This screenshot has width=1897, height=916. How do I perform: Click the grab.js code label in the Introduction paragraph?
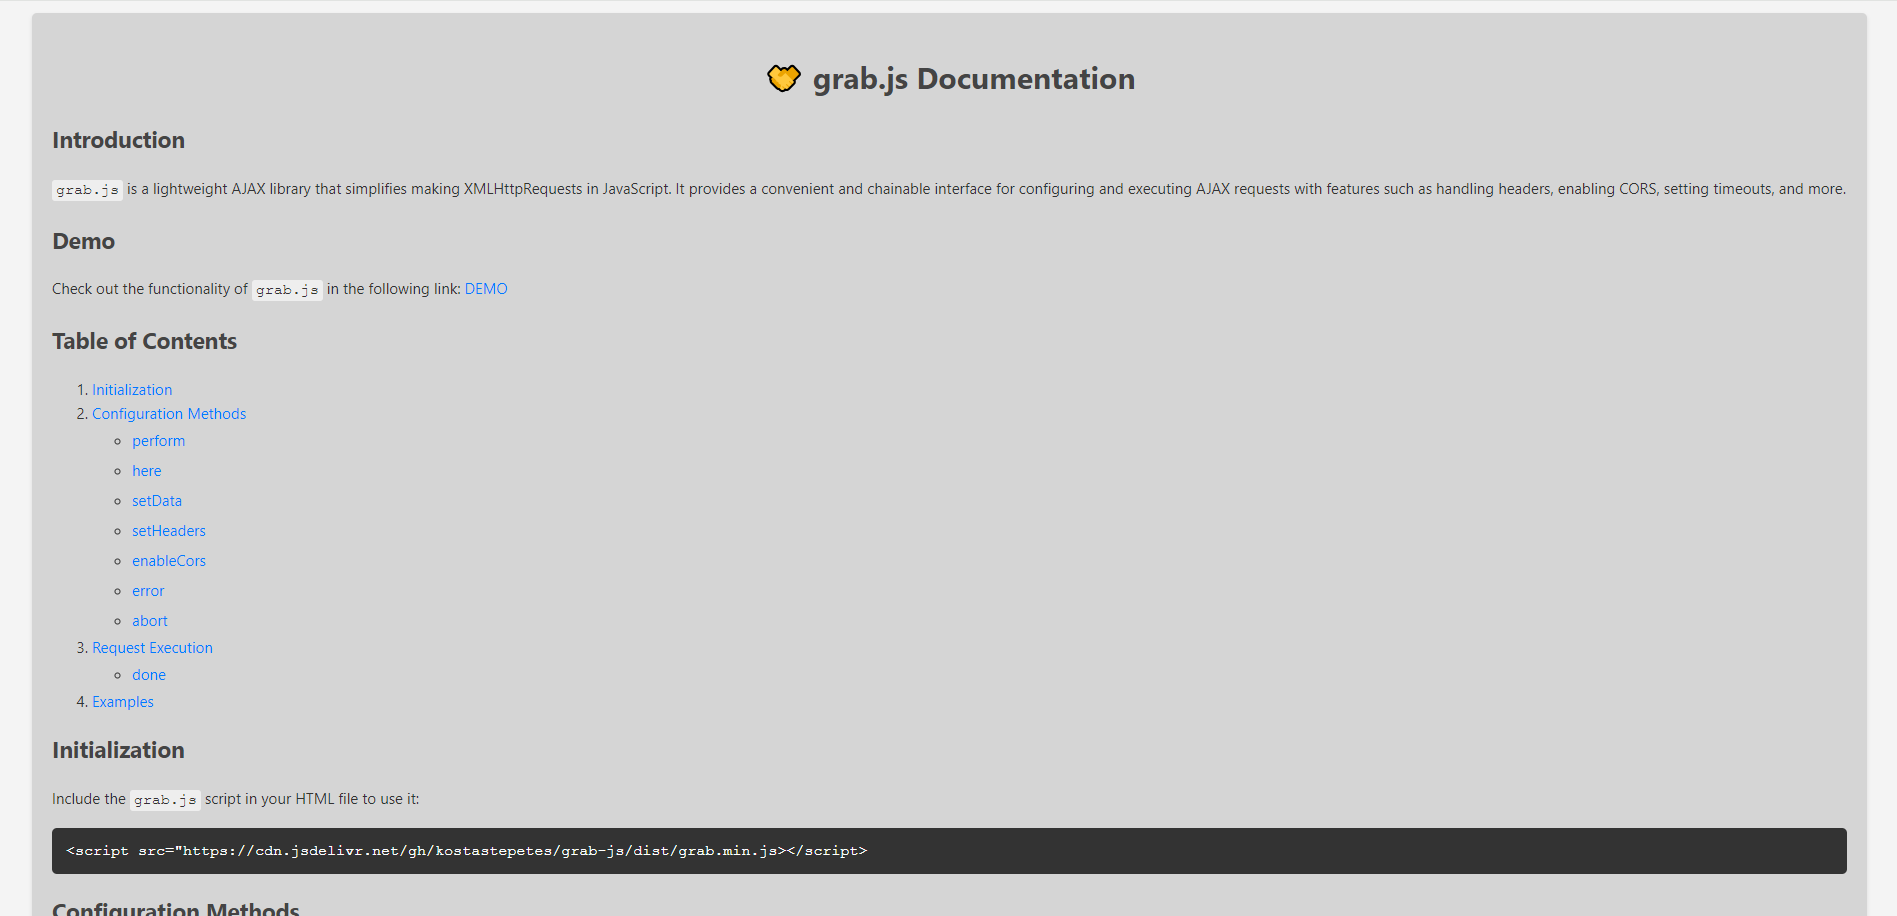(x=87, y=190)
